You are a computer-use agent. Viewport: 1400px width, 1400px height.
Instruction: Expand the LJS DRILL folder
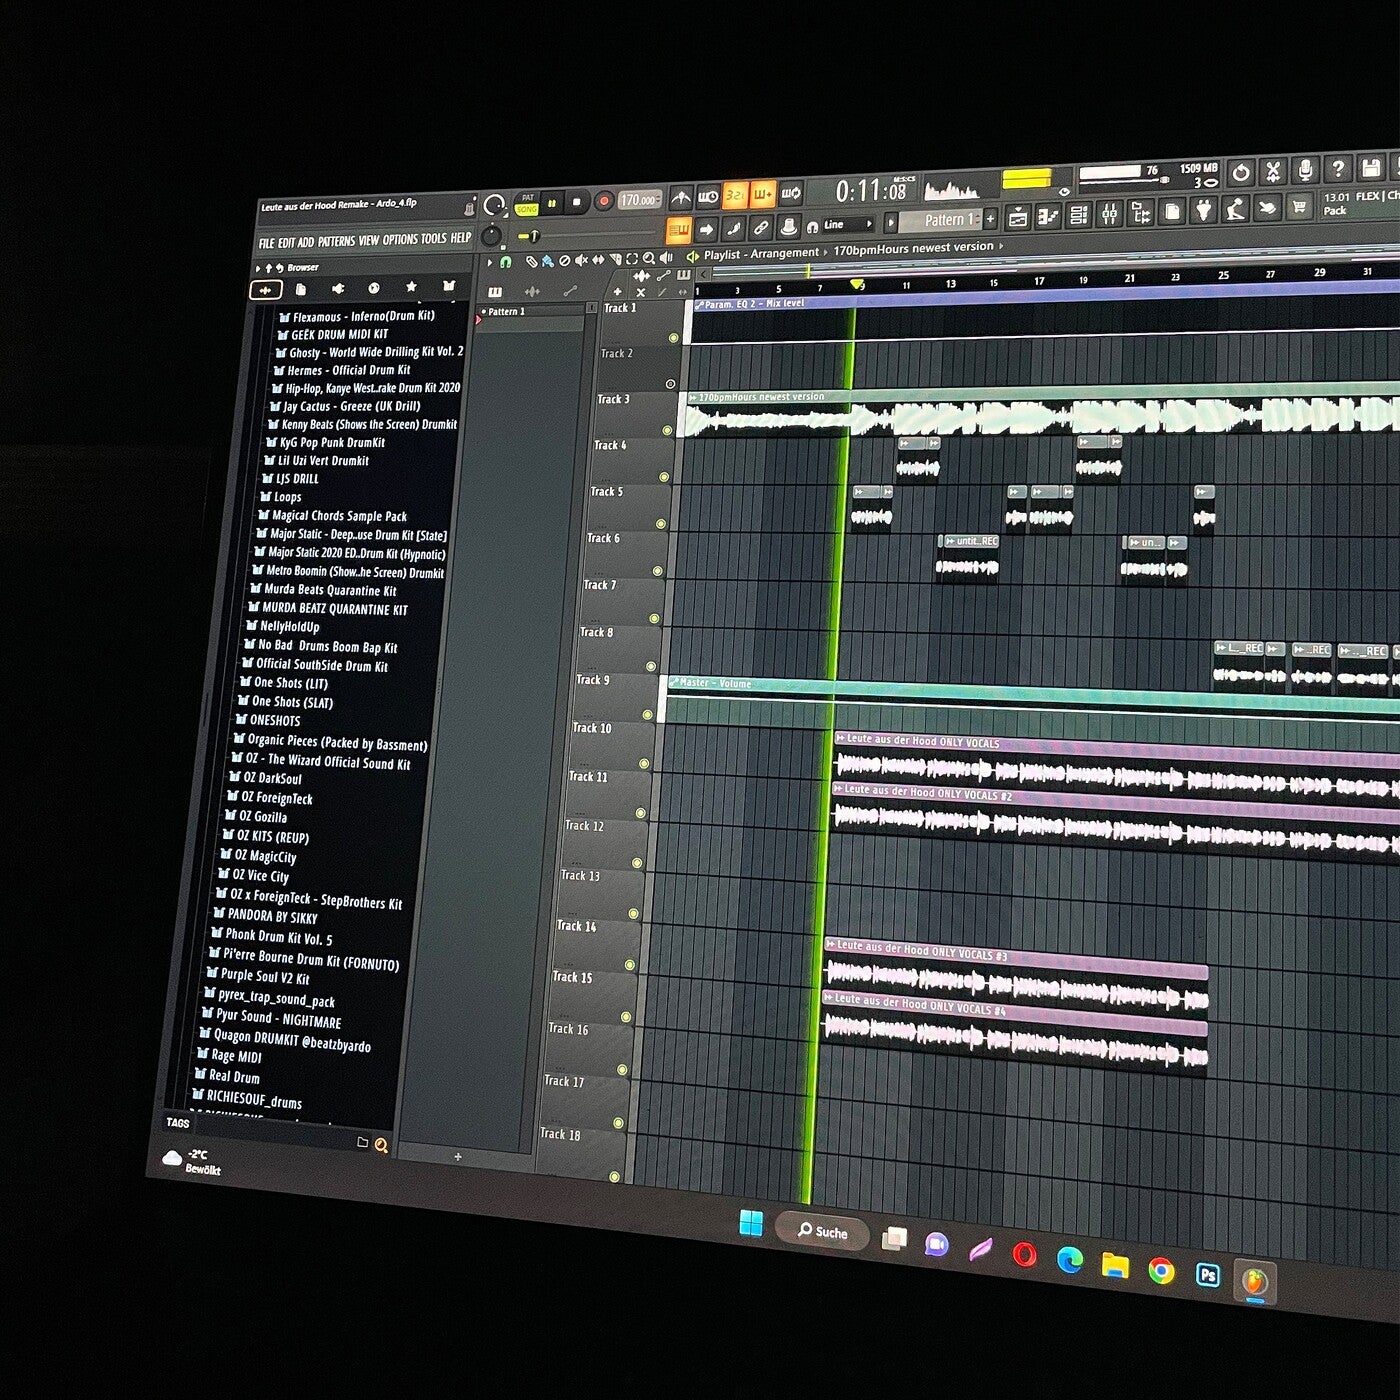(290, 478)
